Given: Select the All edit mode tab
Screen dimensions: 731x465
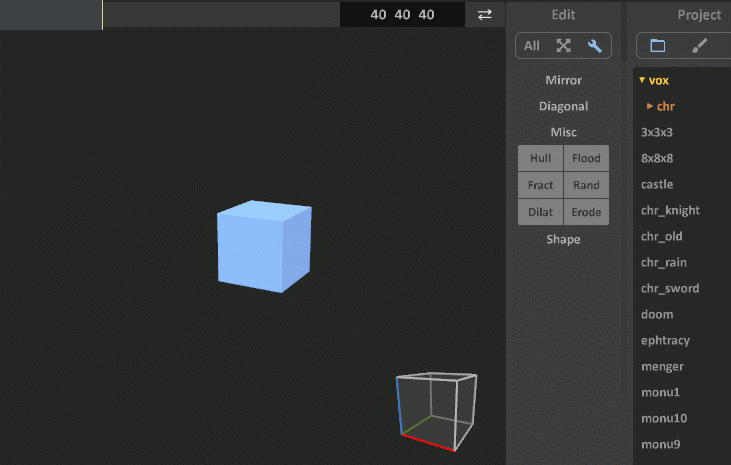Looking at the screenshot, I should [x=531, y=46].
